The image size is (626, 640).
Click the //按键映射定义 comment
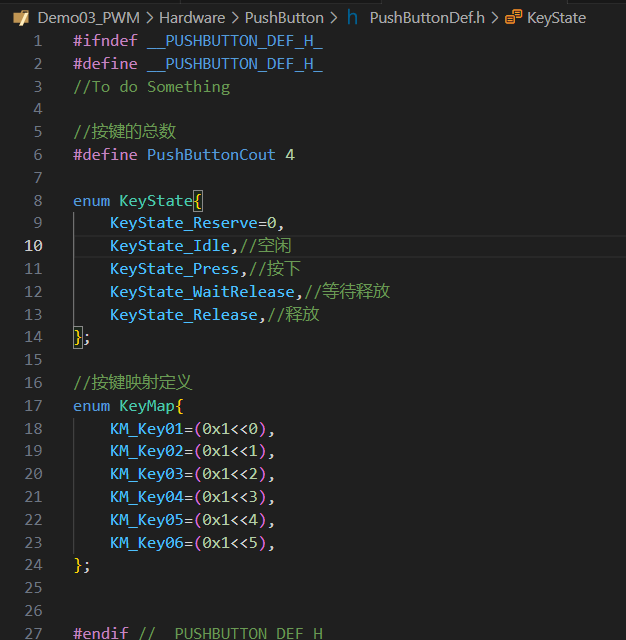click(133, 383)
